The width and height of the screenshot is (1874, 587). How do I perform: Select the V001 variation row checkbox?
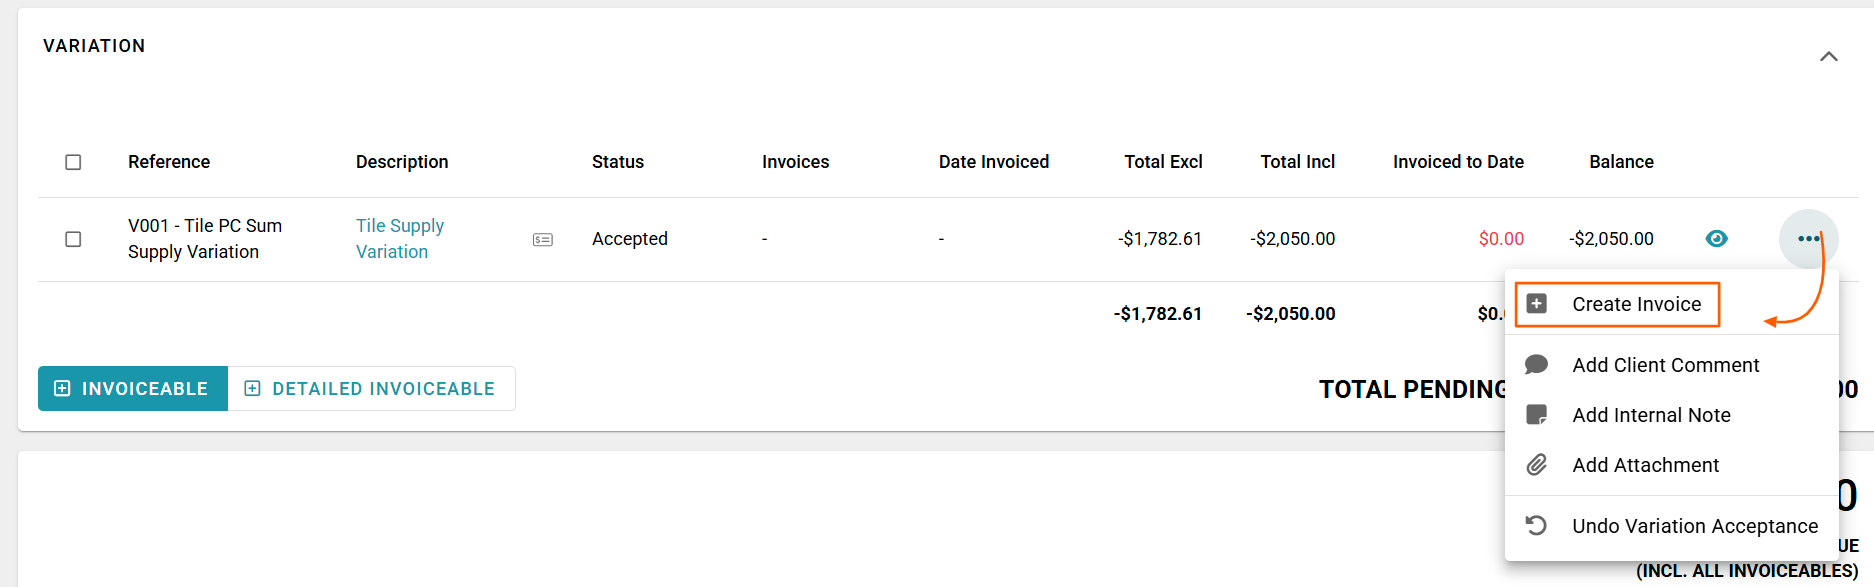73,239
